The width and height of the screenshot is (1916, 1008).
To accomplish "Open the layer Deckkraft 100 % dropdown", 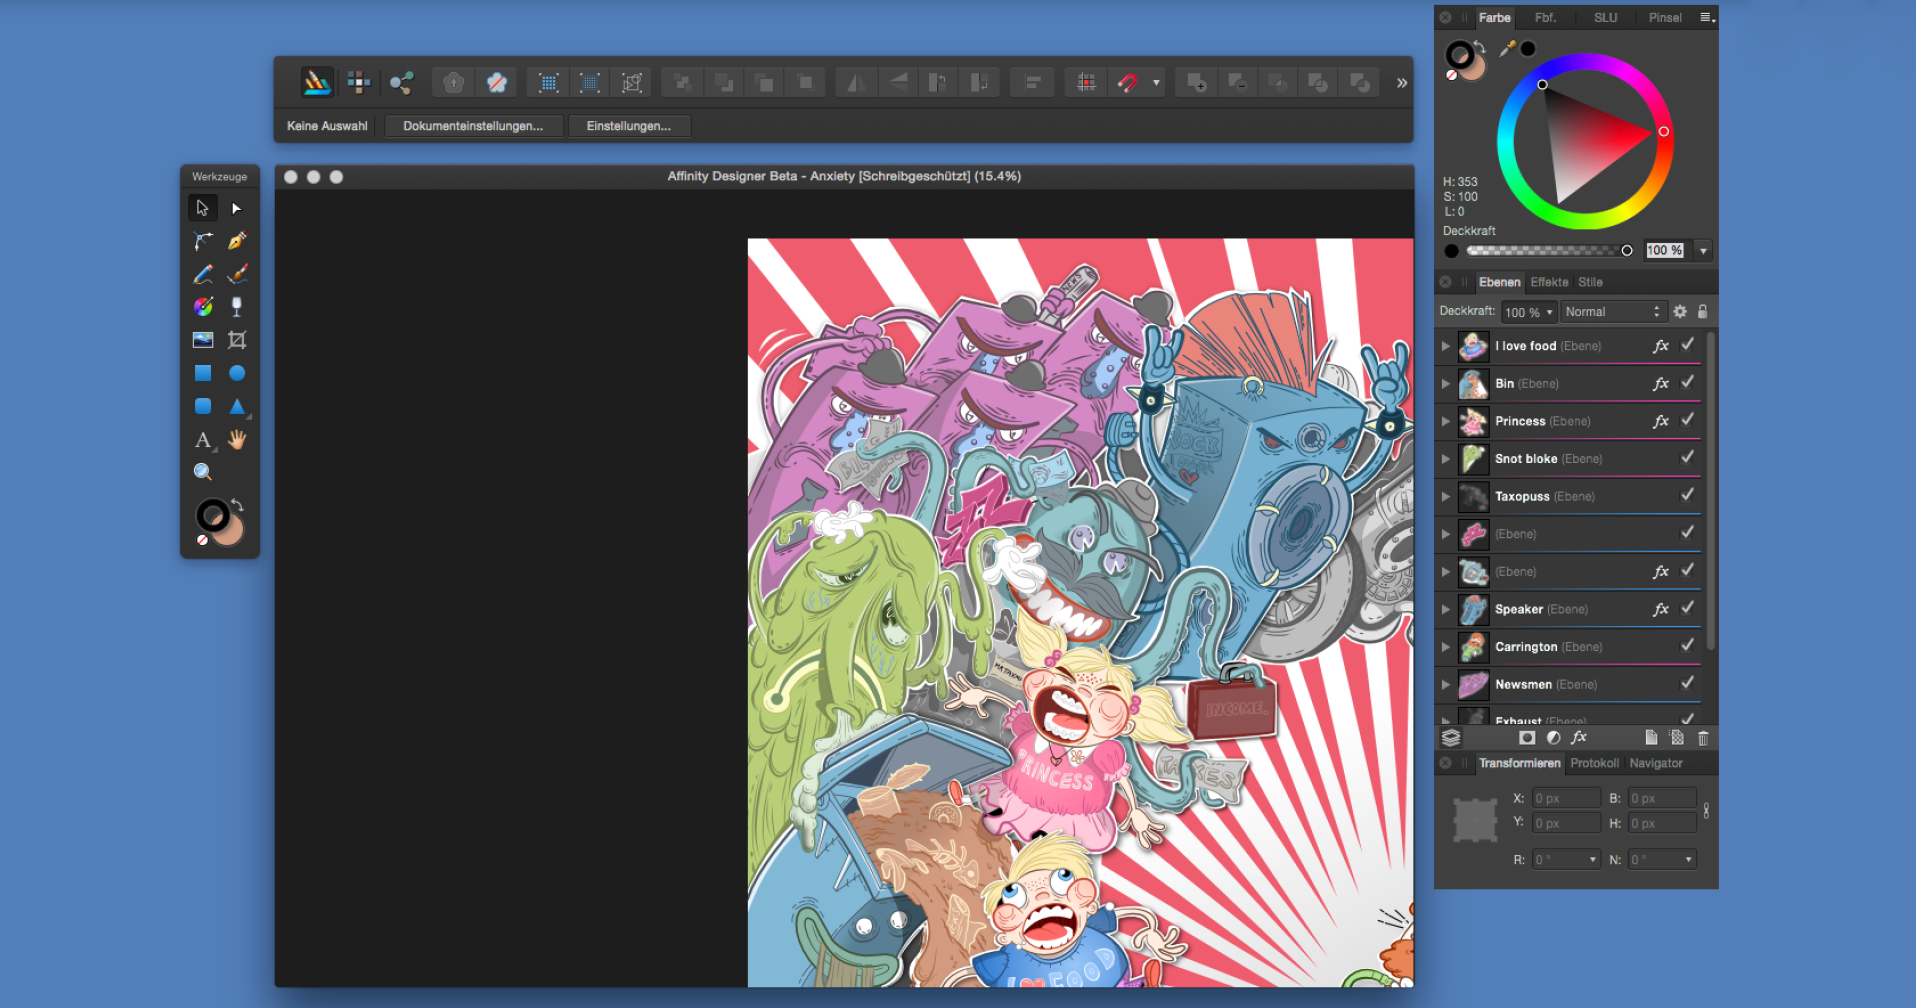I will point(1529,312).
